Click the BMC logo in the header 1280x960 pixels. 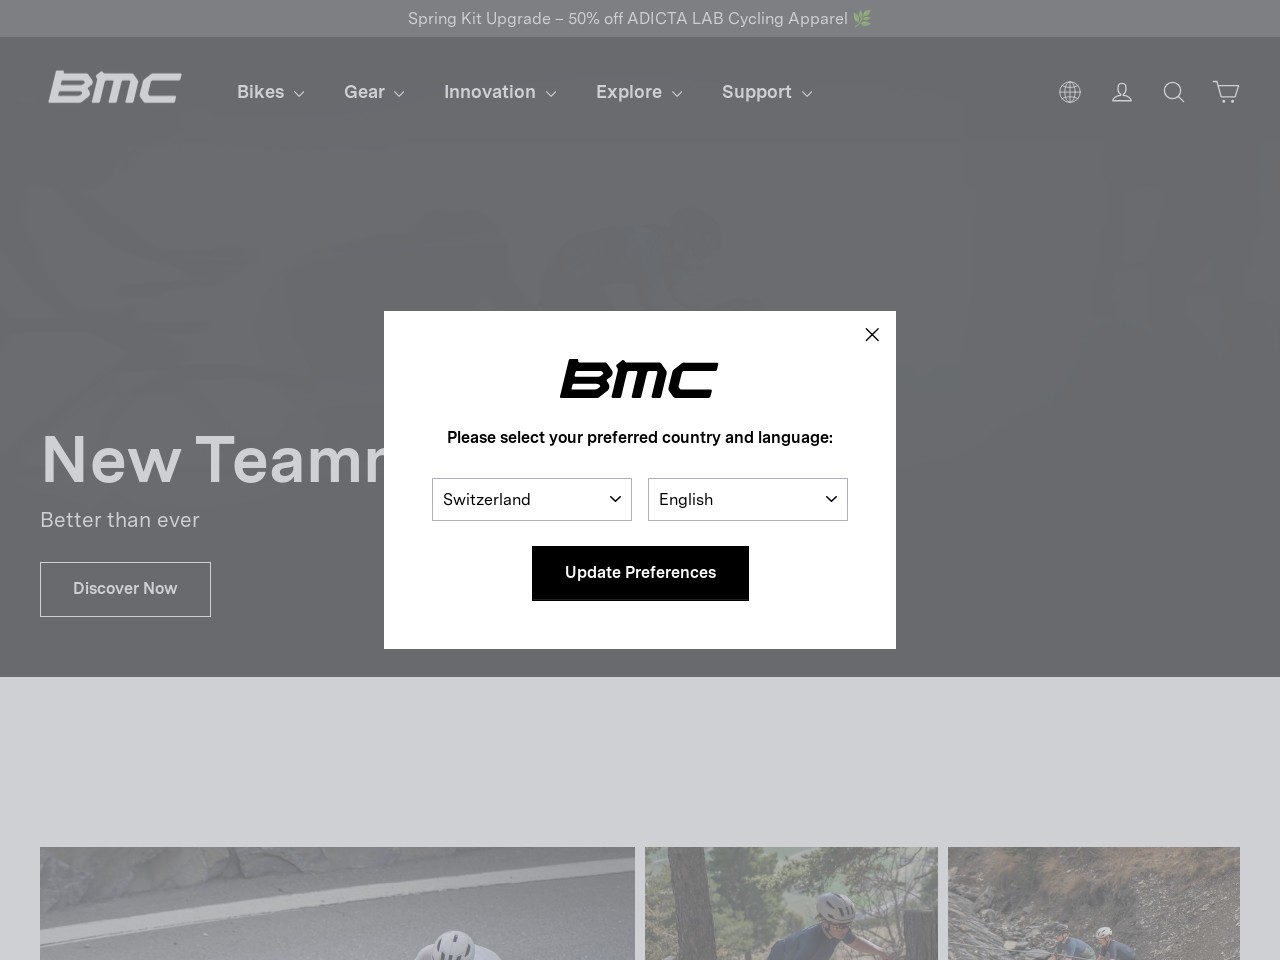[115, 87]
